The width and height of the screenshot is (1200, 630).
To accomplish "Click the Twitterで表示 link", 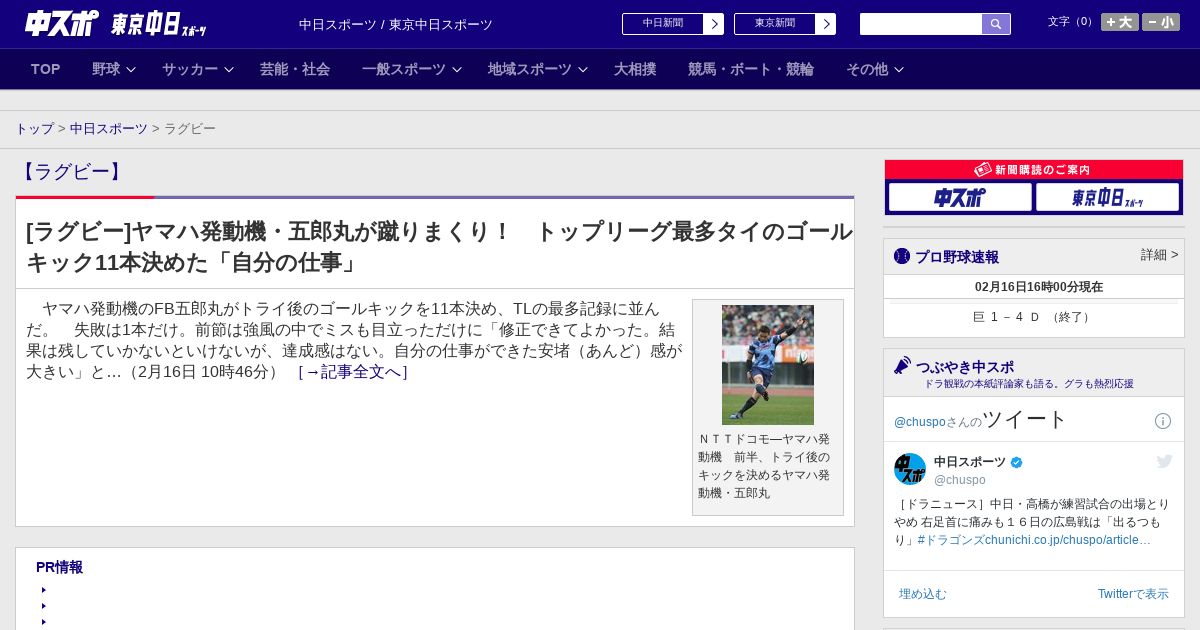I will pos(1133,594).
